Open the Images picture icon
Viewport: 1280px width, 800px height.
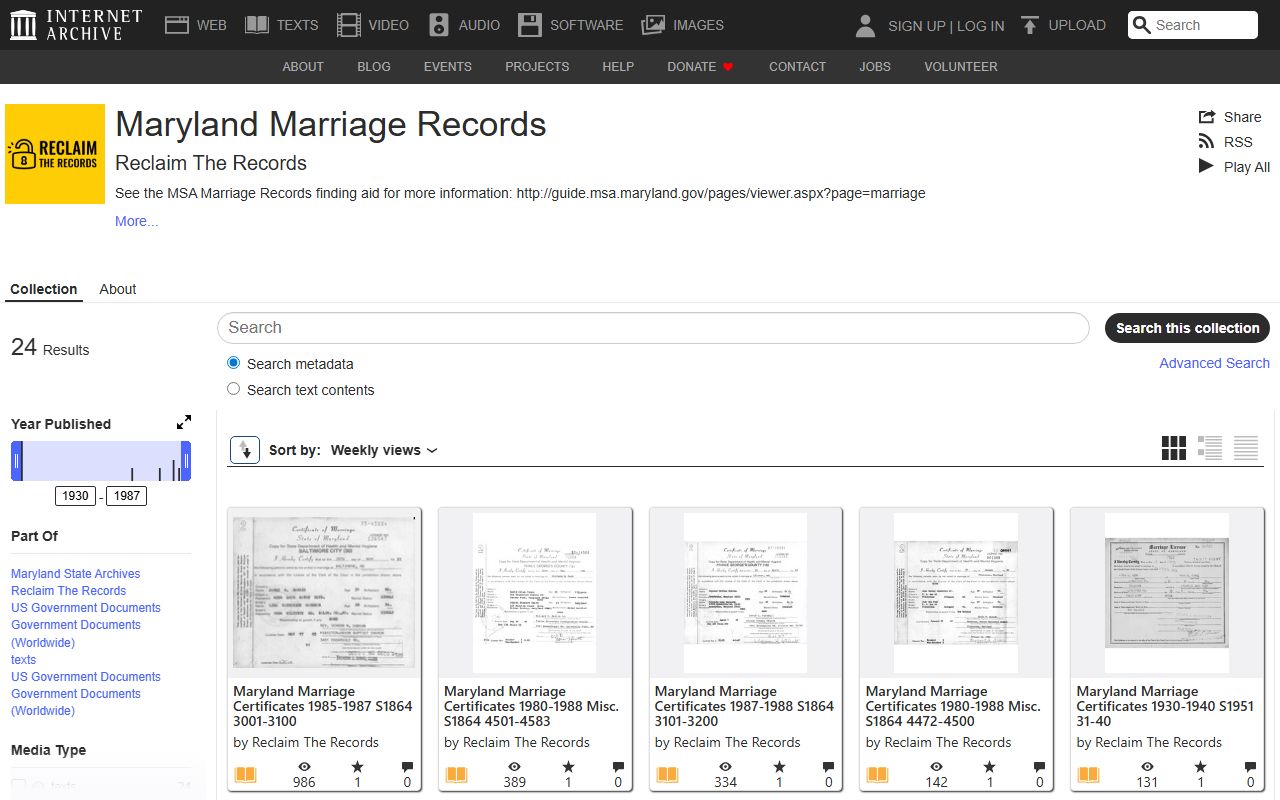(x=653, y=25)
